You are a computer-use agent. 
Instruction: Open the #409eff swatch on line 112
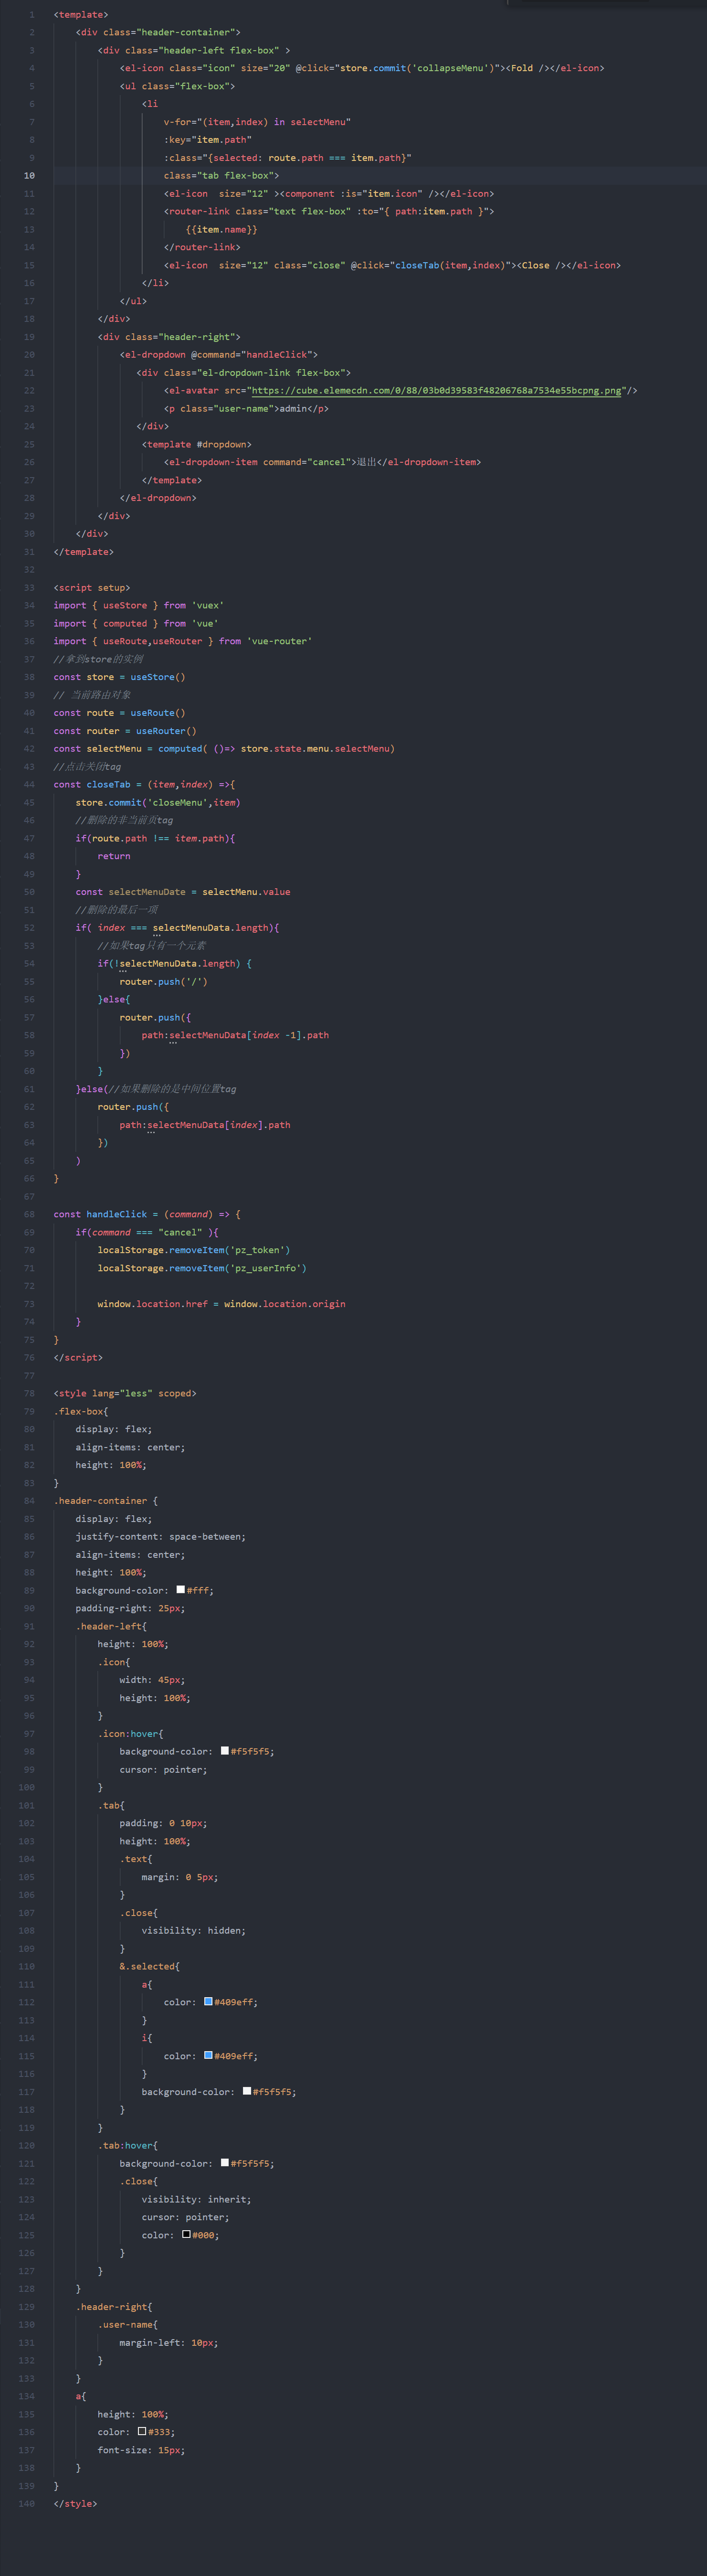coord(208,2002)
